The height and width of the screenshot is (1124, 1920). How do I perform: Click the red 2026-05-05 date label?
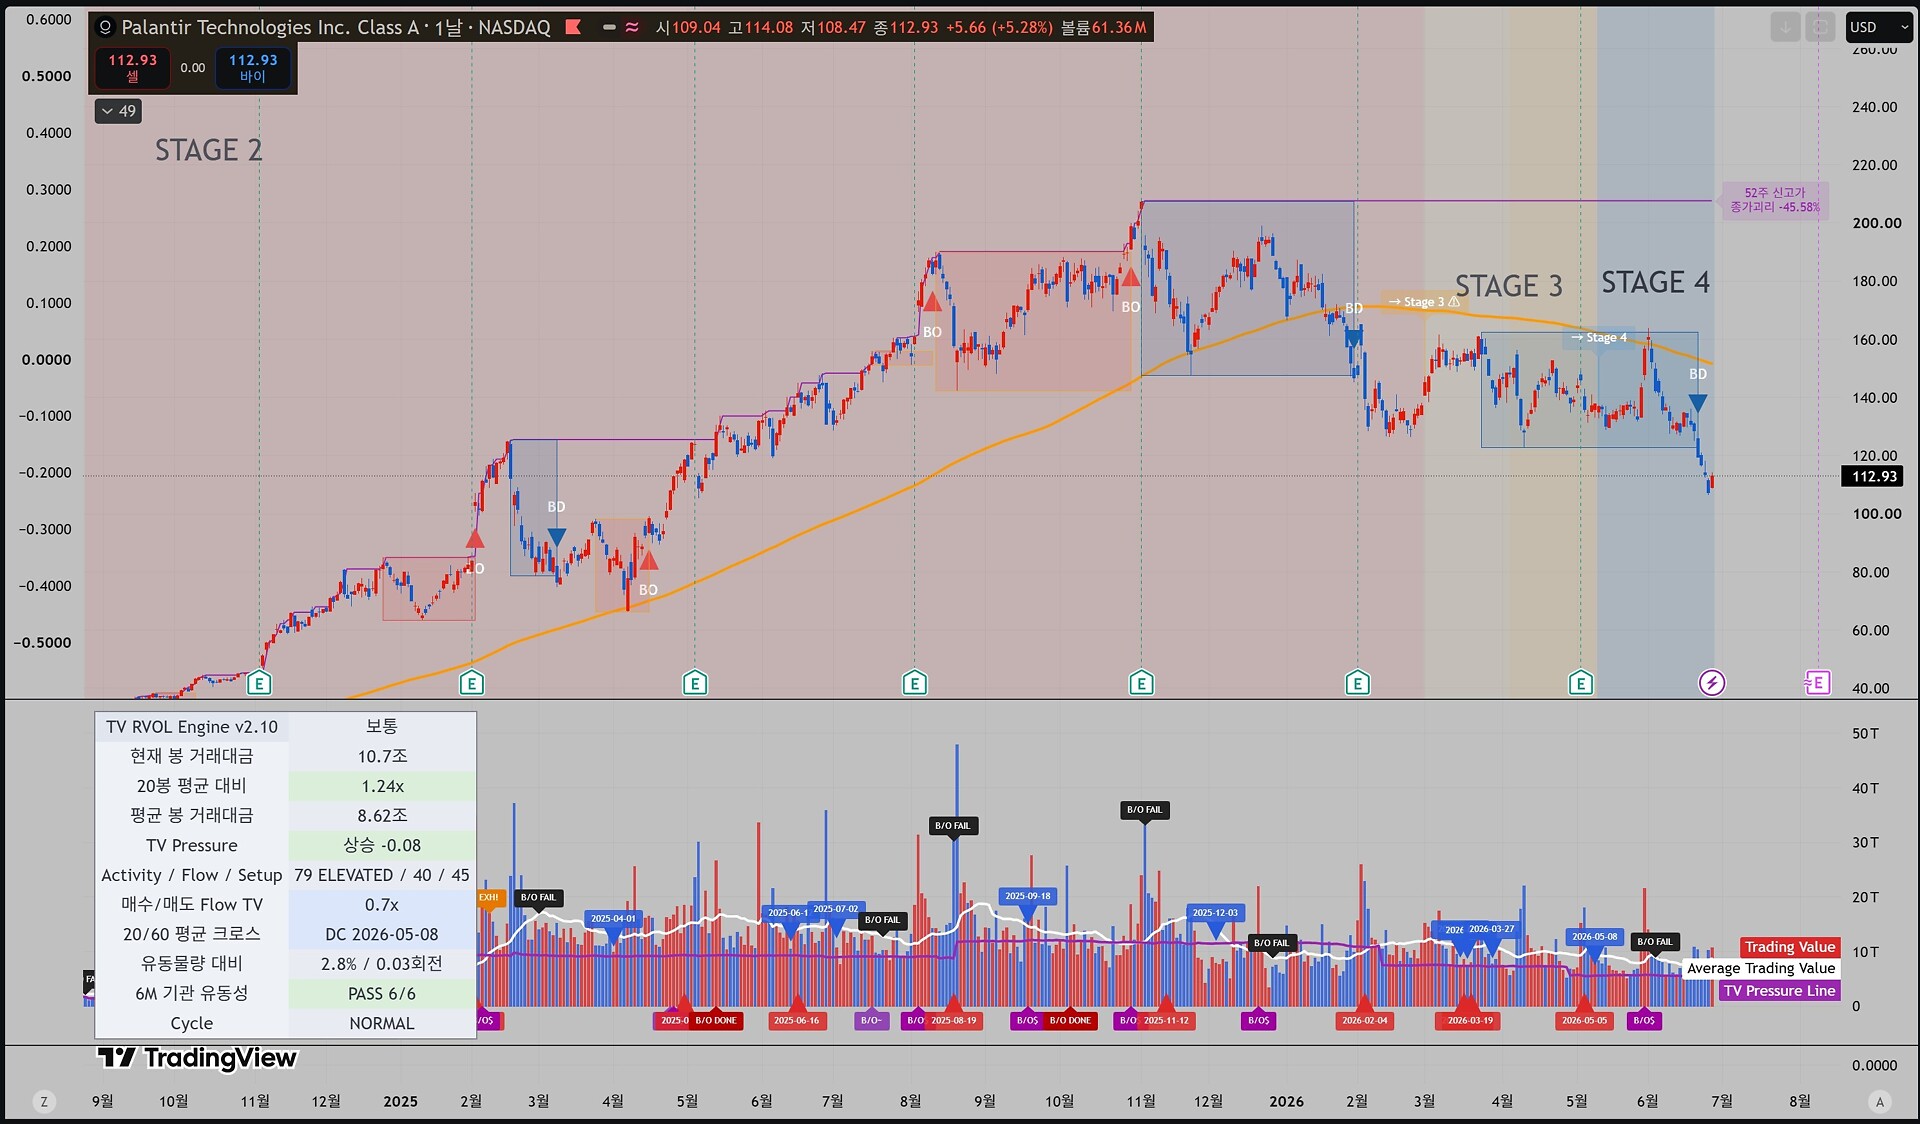pos(1585,1021)
